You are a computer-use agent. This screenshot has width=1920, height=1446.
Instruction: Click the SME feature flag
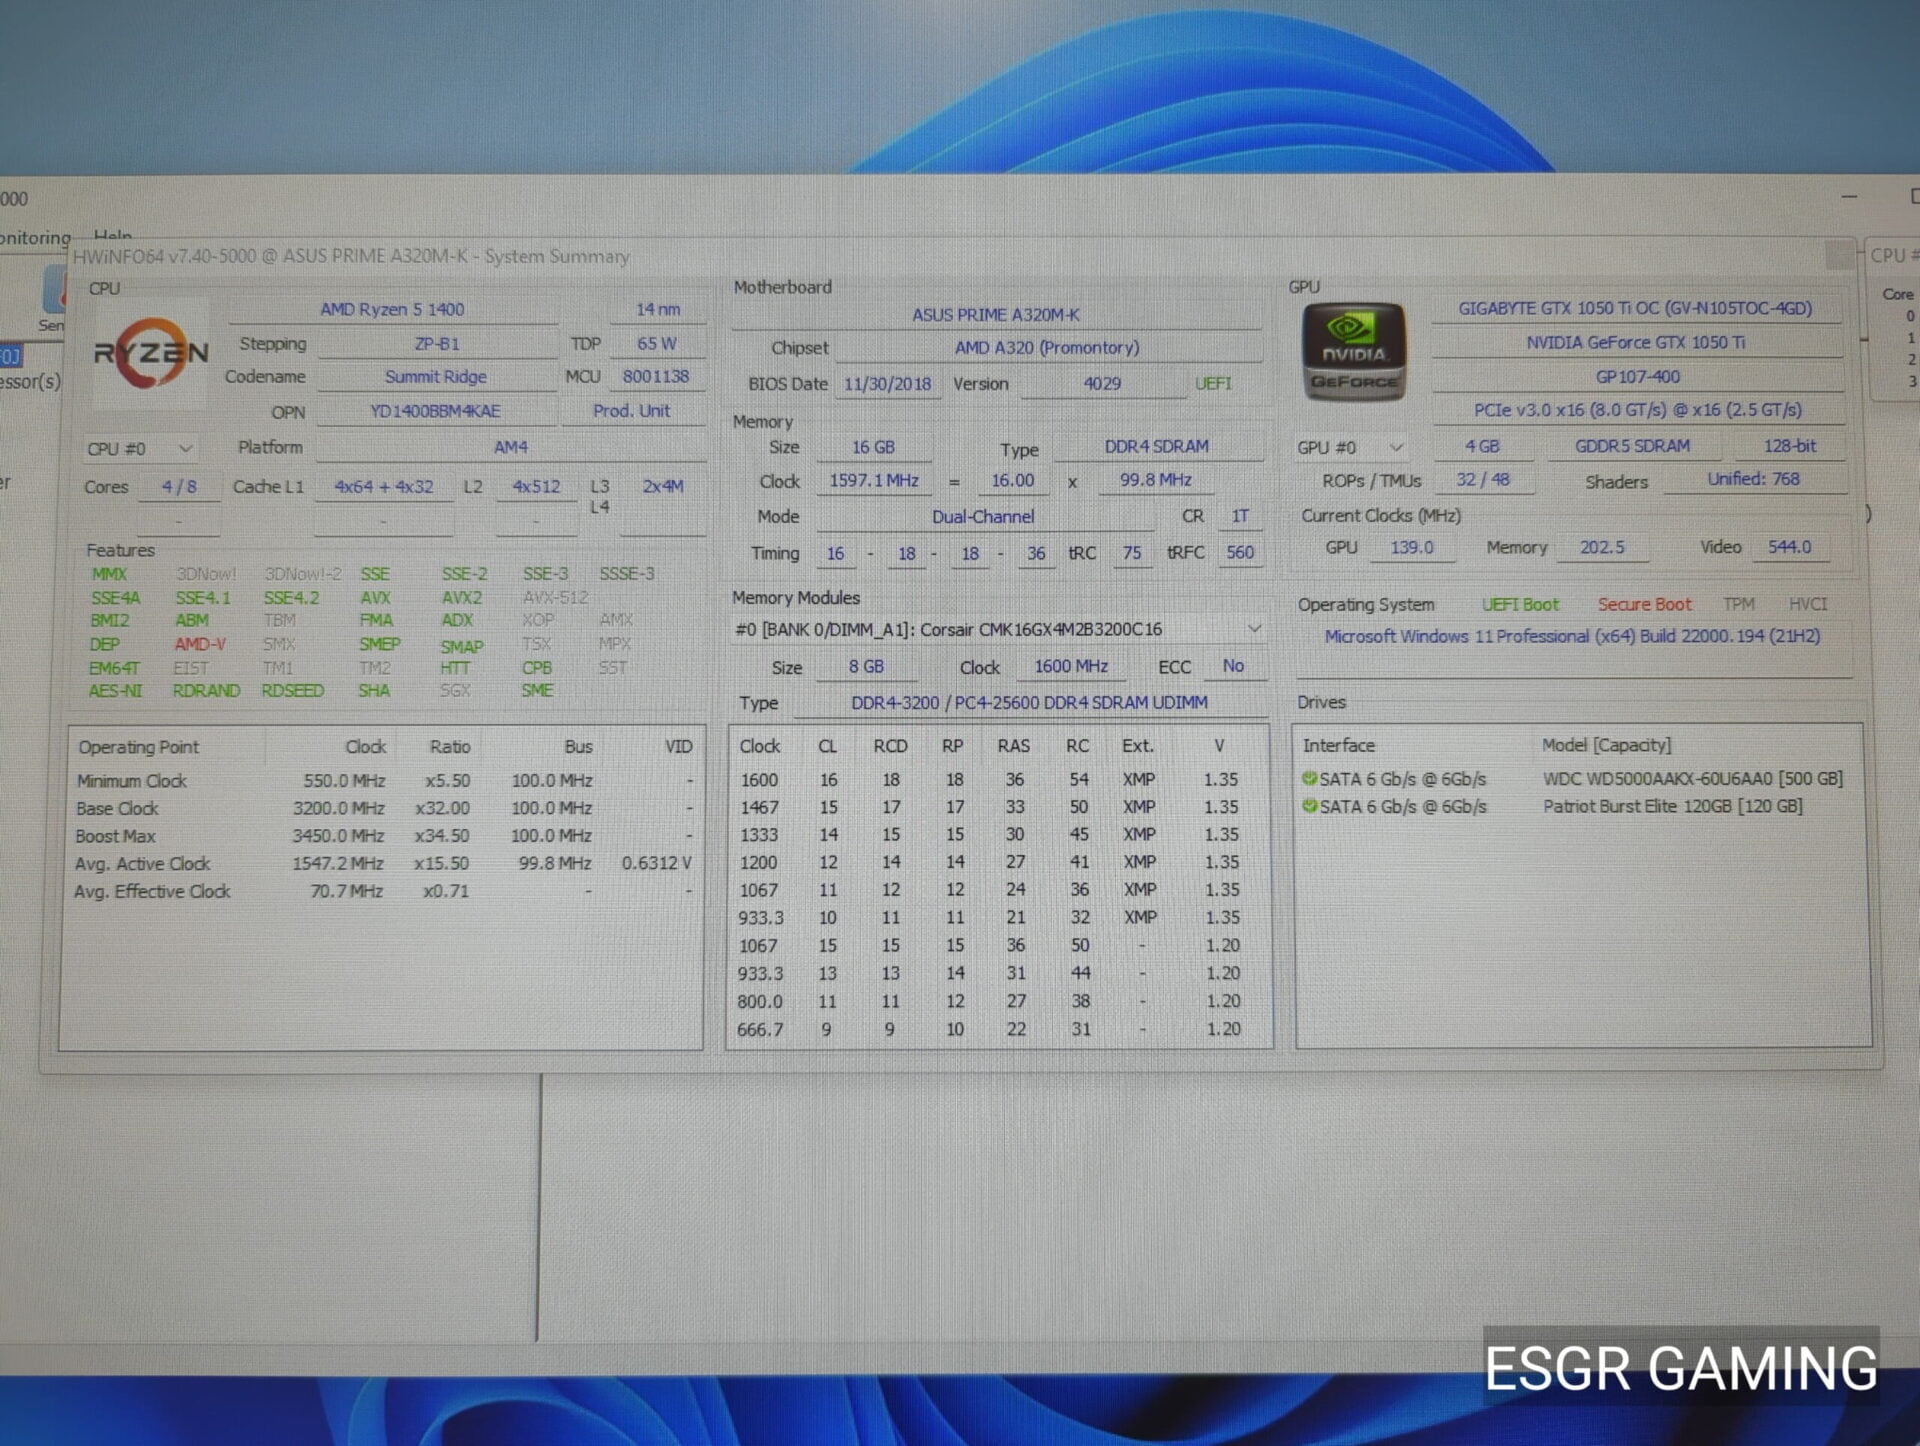tap(537, 691)
